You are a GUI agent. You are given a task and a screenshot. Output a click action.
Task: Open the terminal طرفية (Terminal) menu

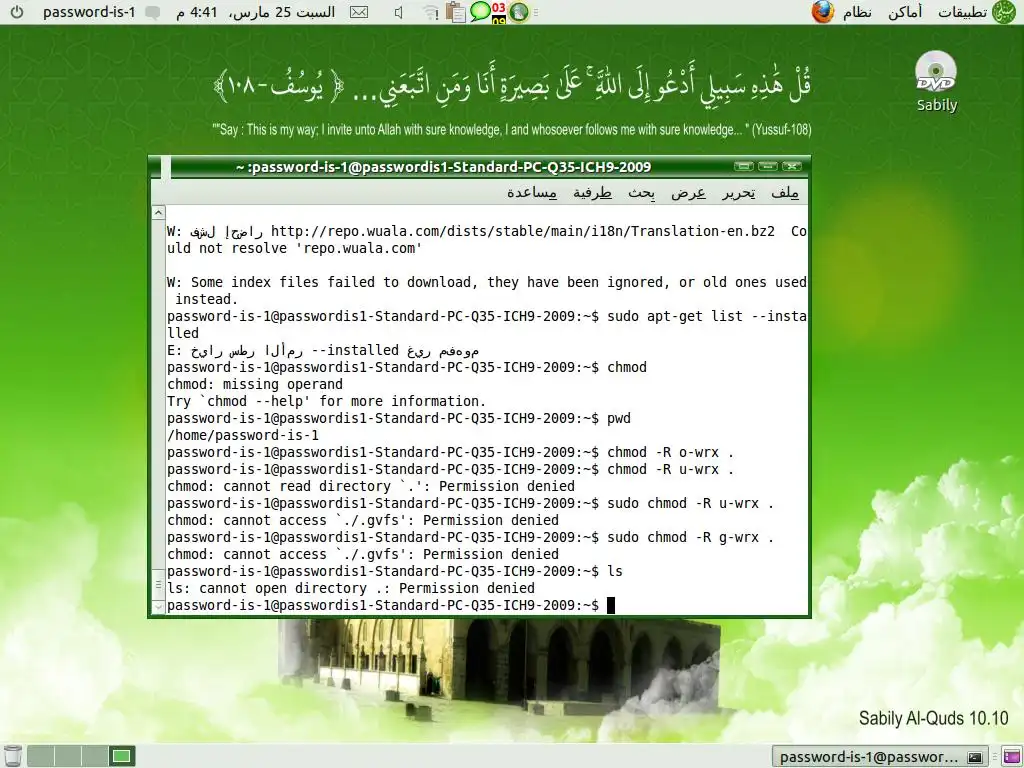(592, 193)
